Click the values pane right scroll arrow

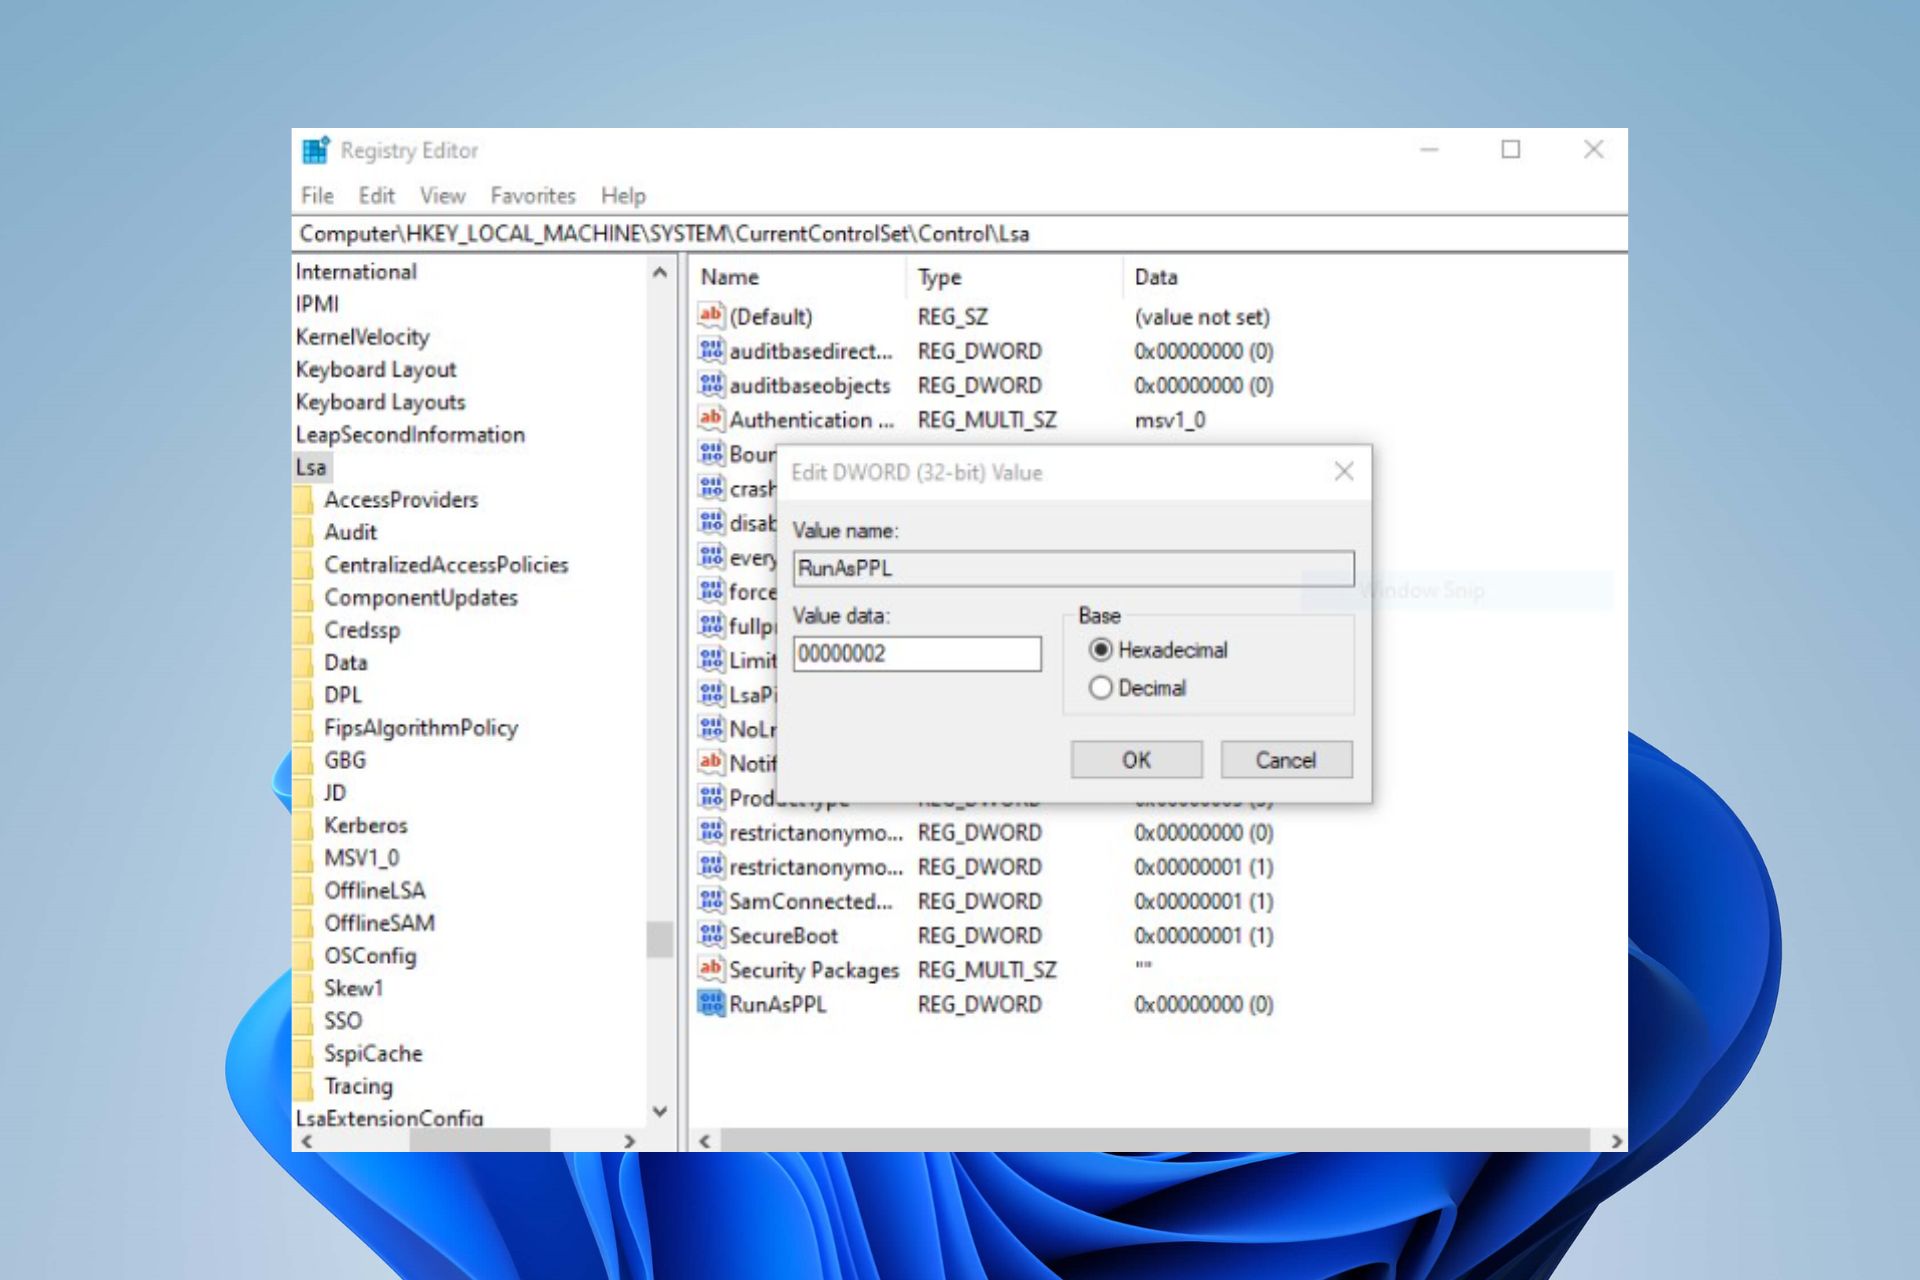pyautogui.click(x=1615, y=1141)
